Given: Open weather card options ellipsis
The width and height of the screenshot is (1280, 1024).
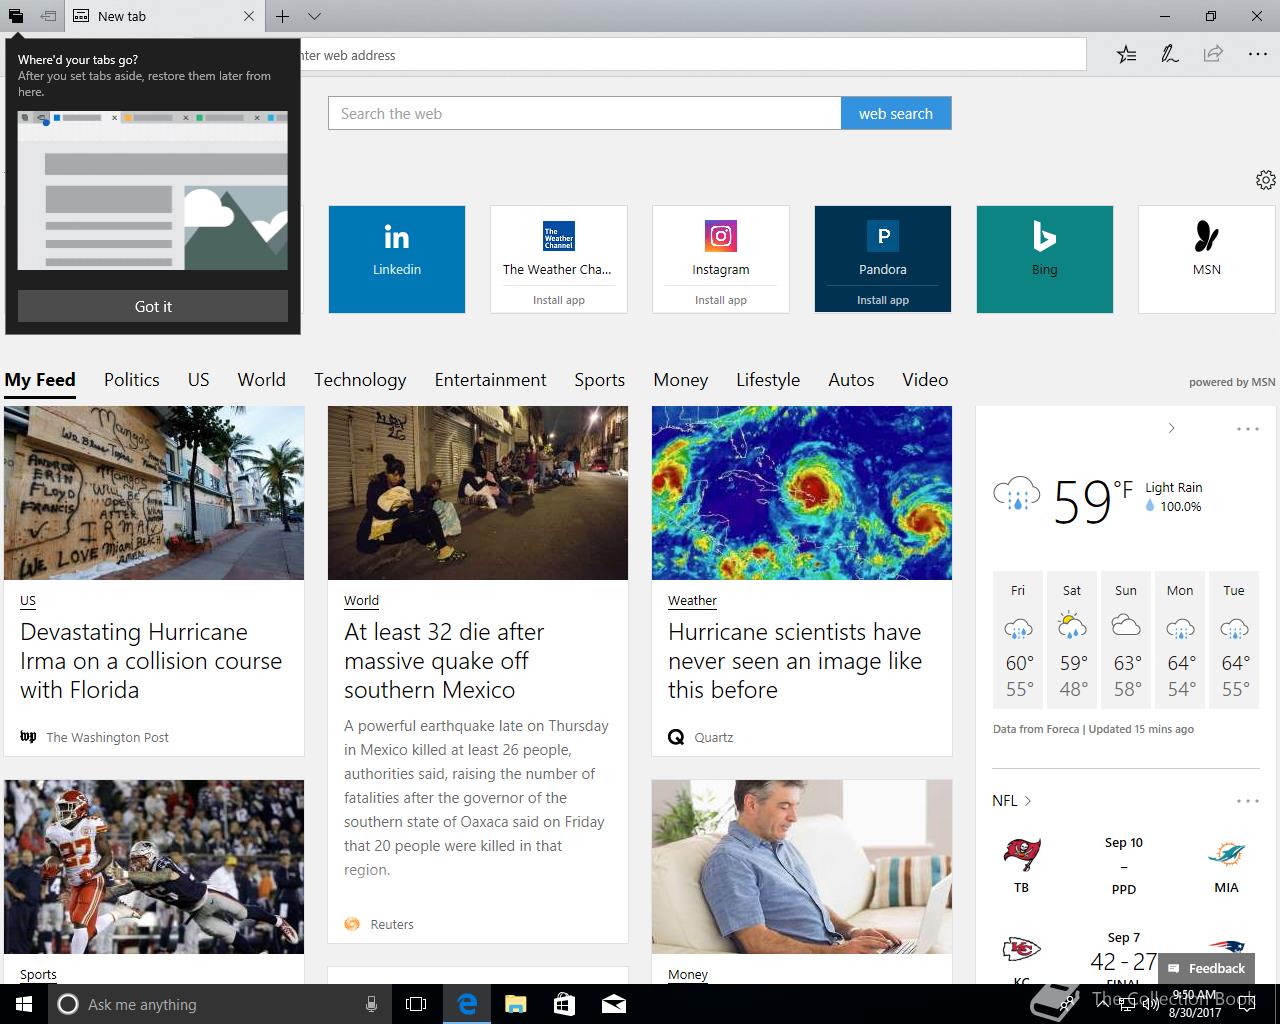Looking at the screenshot, I should point(1248,429).
